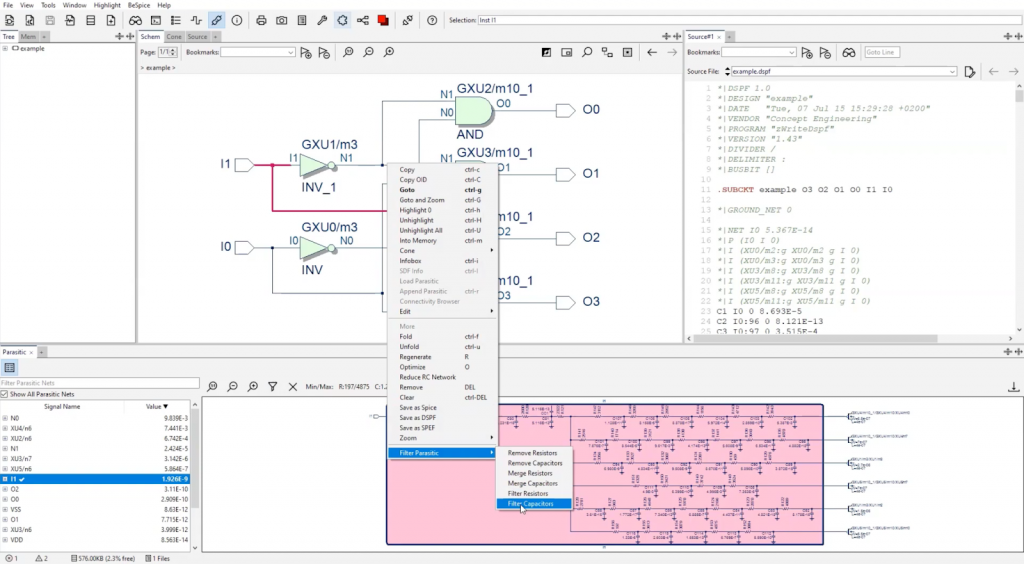Open the help question mark icon

[x=432, y=20]
